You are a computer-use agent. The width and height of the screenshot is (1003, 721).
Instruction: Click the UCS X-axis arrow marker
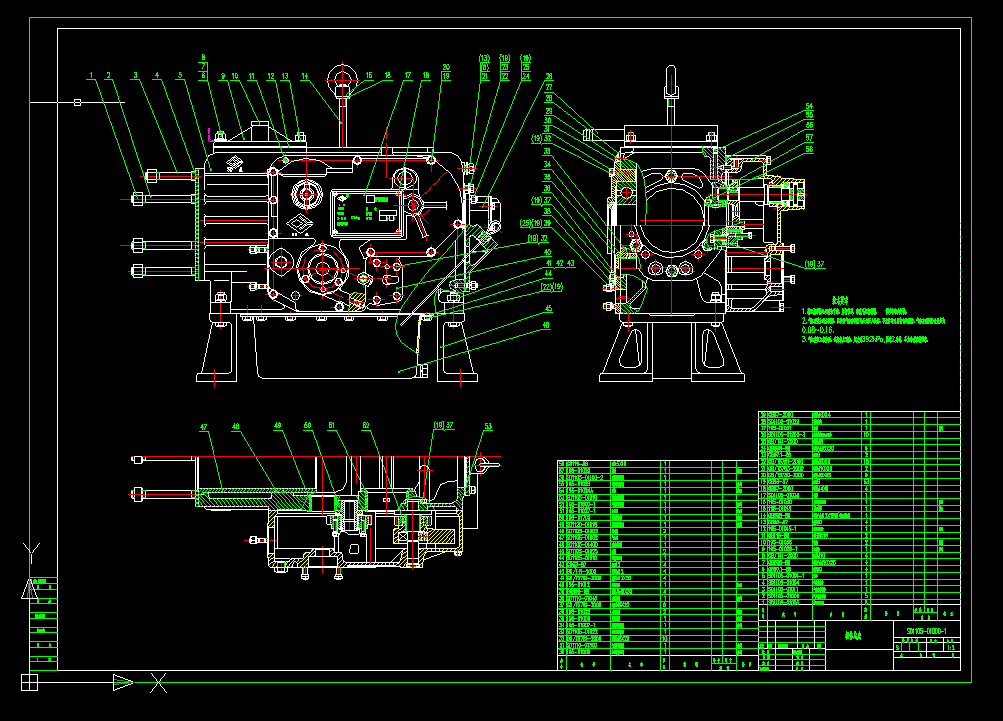tap(123, 683)
